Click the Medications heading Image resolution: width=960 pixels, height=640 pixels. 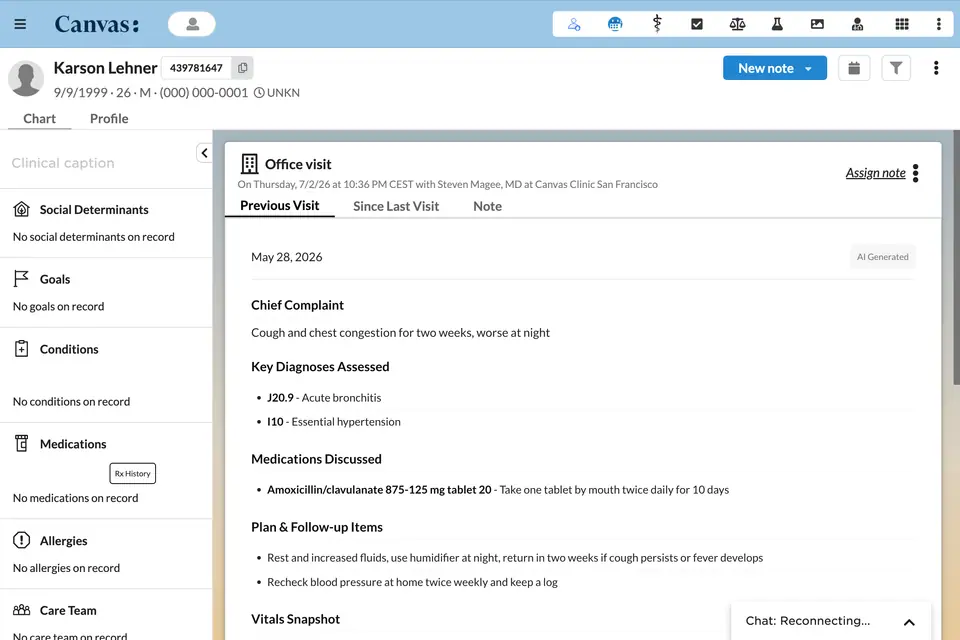coord(73,444)
